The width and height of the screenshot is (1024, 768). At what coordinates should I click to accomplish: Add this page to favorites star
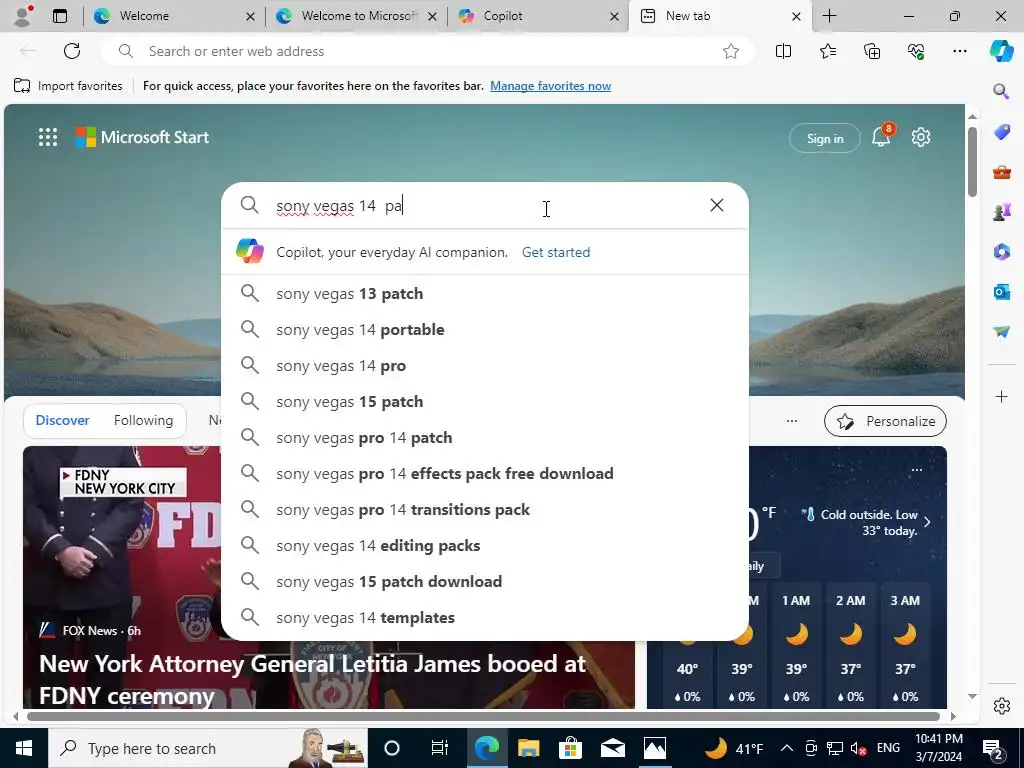[x=731, y=51]
